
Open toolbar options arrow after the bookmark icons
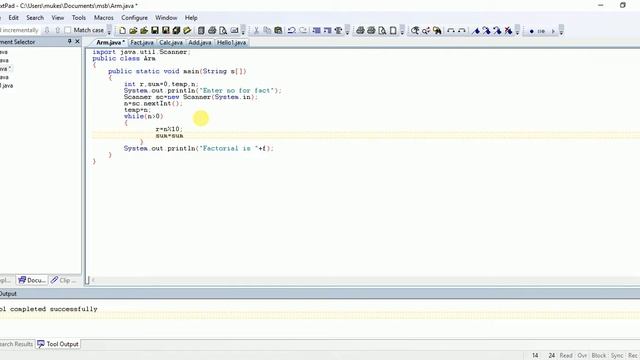click(517, 31)
